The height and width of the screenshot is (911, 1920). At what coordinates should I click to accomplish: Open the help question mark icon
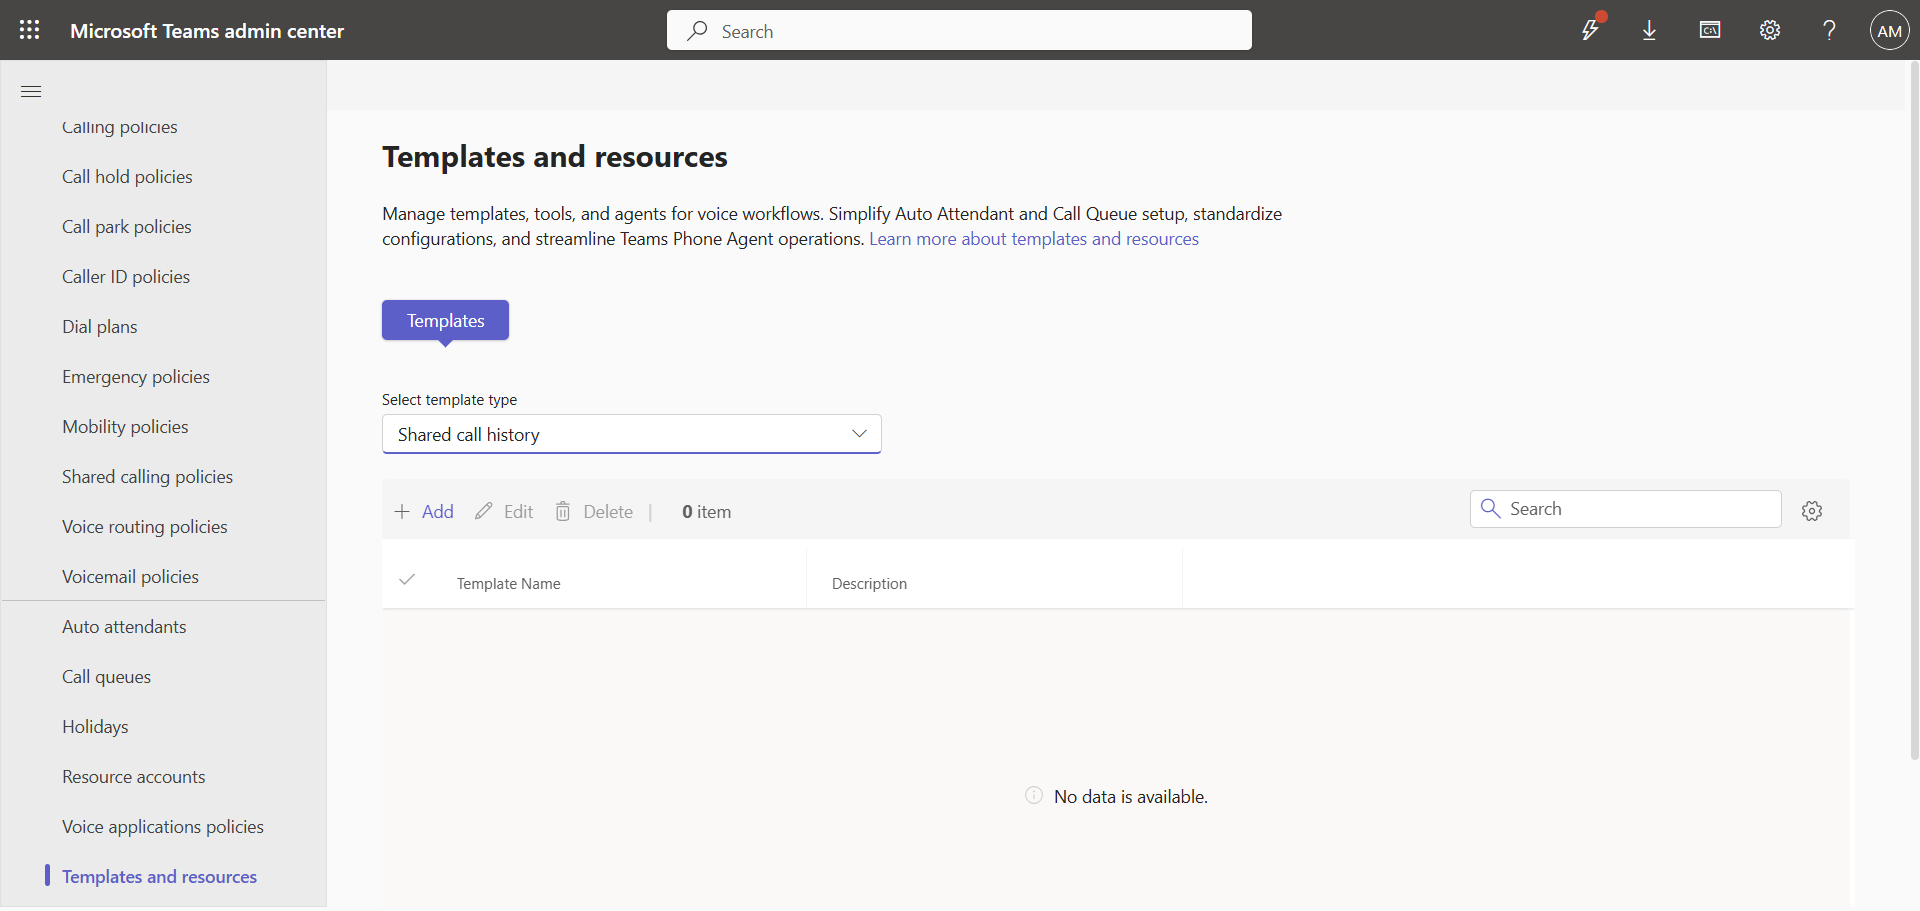1829,30
